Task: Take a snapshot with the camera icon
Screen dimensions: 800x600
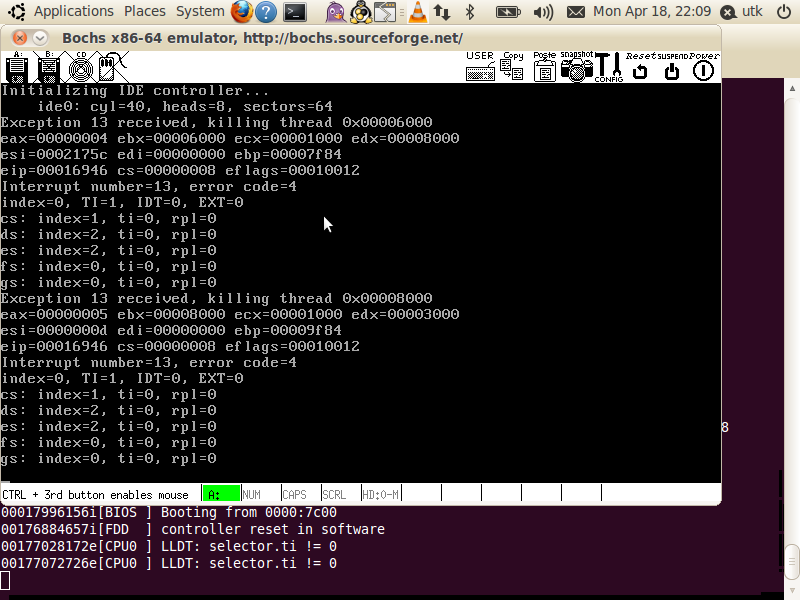Action: [x=577, y=66]
